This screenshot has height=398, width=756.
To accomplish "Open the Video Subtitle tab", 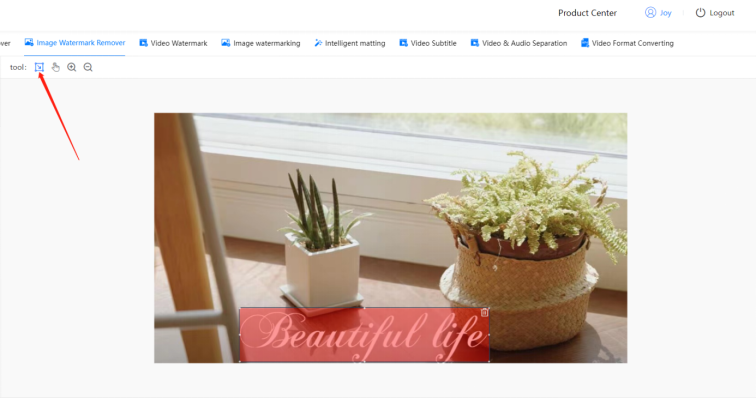I will (x=428, y=43).
